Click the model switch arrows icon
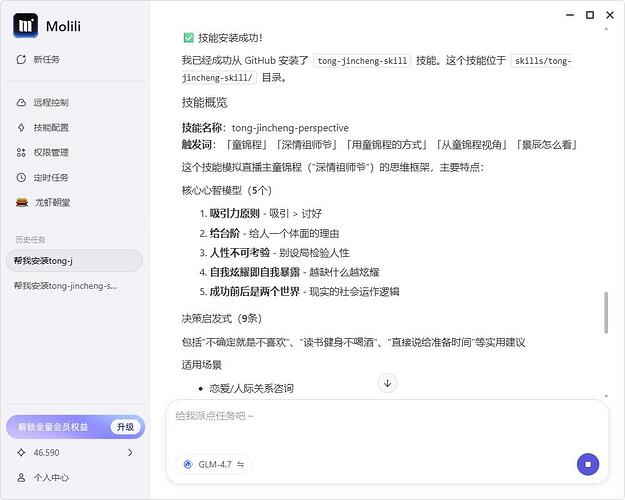The height and width of the screenshot is (500, 625). coord(240,465)
